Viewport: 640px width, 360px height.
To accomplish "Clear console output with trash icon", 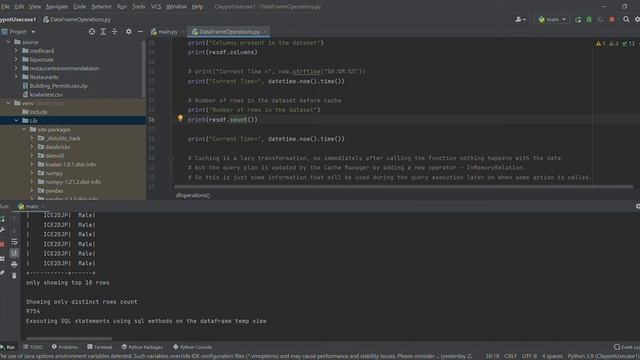I will pos(14,276).
